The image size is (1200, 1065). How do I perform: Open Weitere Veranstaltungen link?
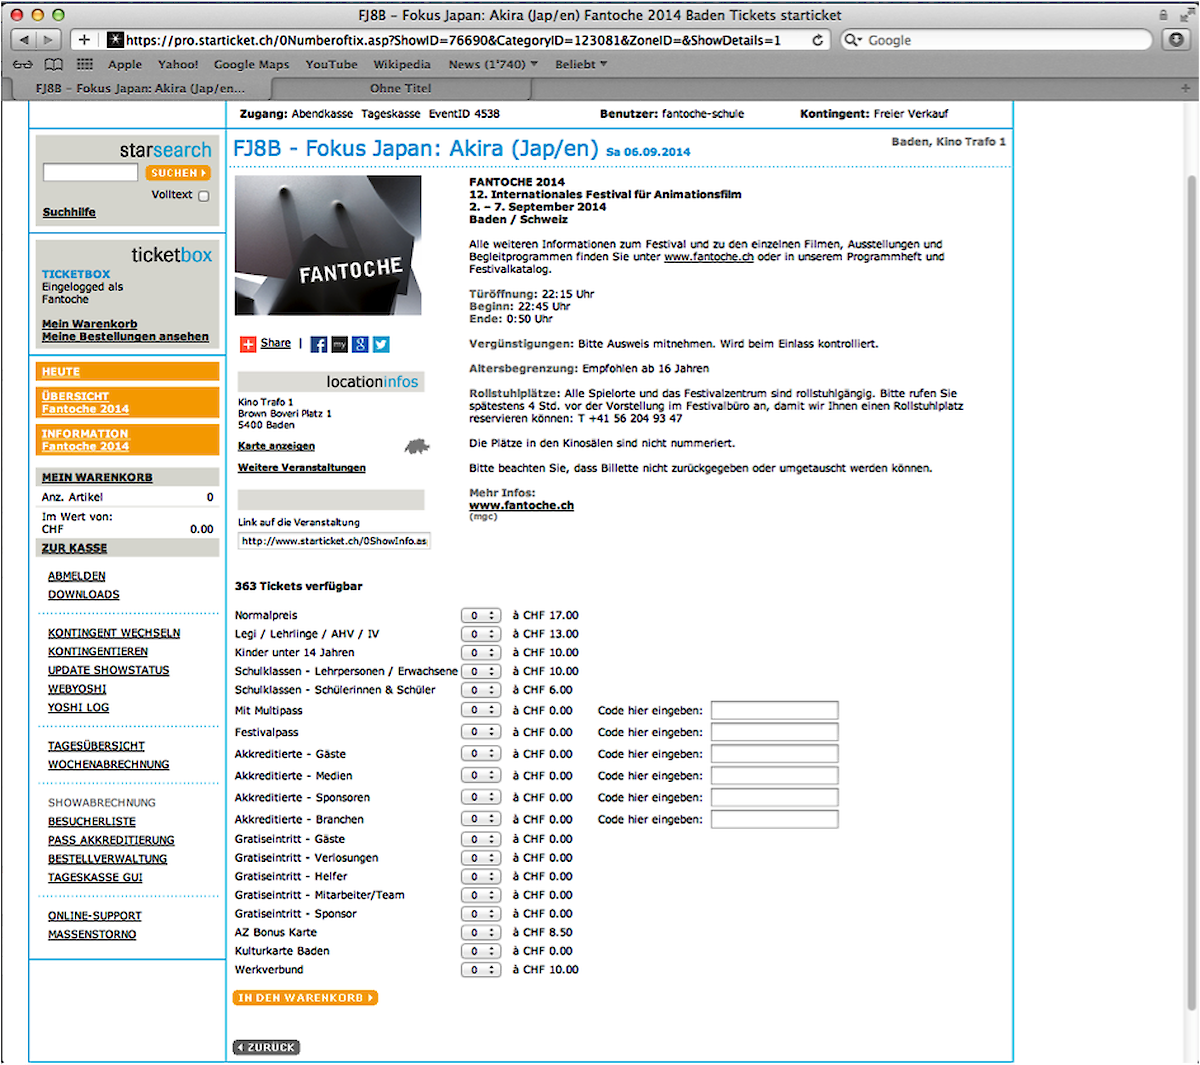302,468
